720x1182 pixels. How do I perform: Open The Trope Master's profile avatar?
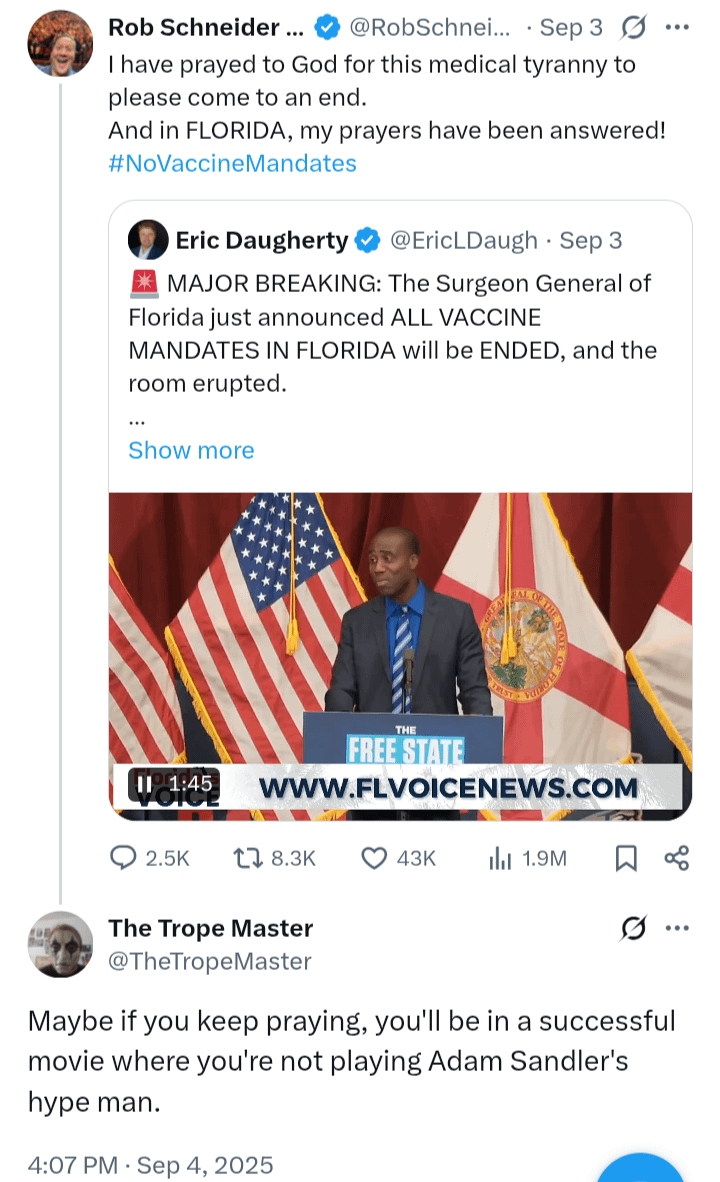pos(60,944)
